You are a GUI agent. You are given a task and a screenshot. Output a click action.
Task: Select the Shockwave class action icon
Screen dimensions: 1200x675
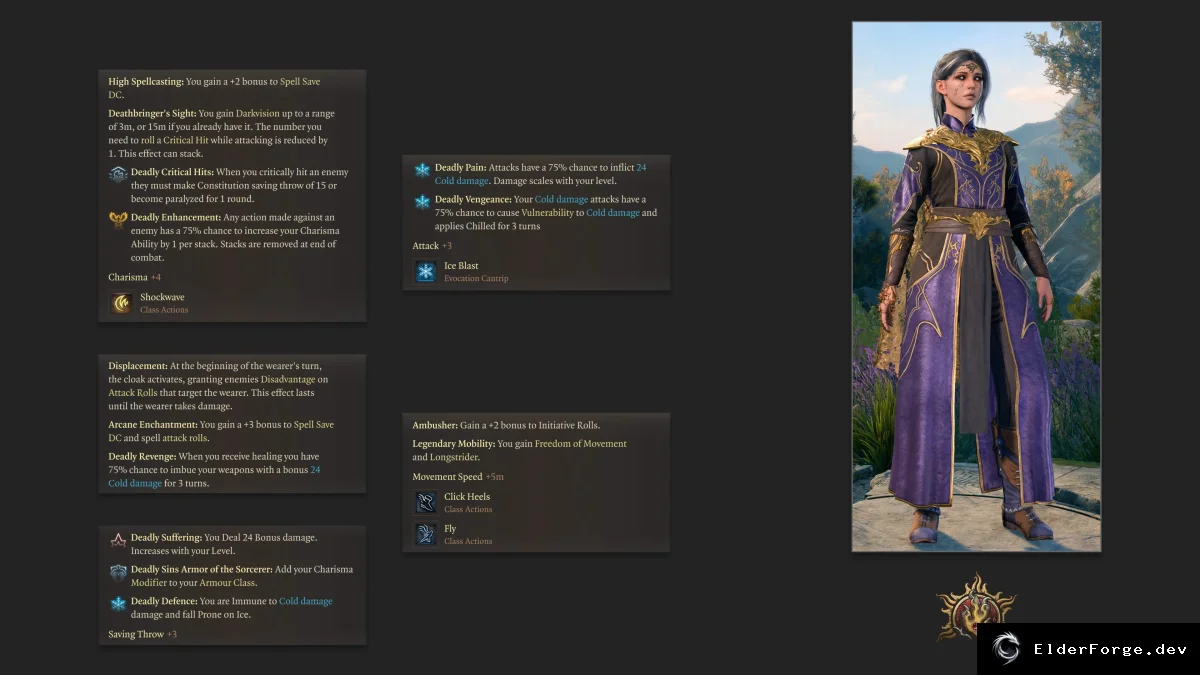121,303
